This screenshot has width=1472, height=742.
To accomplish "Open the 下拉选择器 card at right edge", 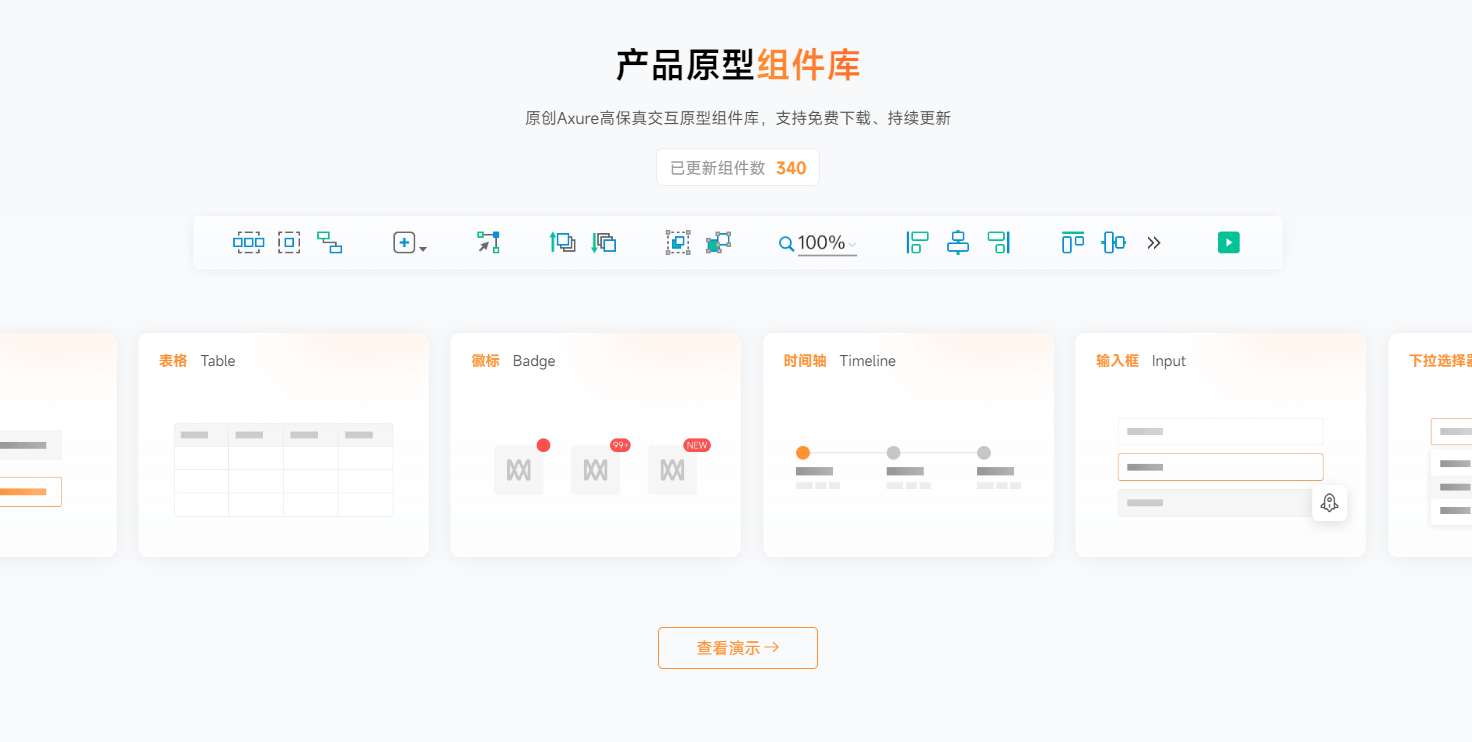I will tap(1430, 445).
